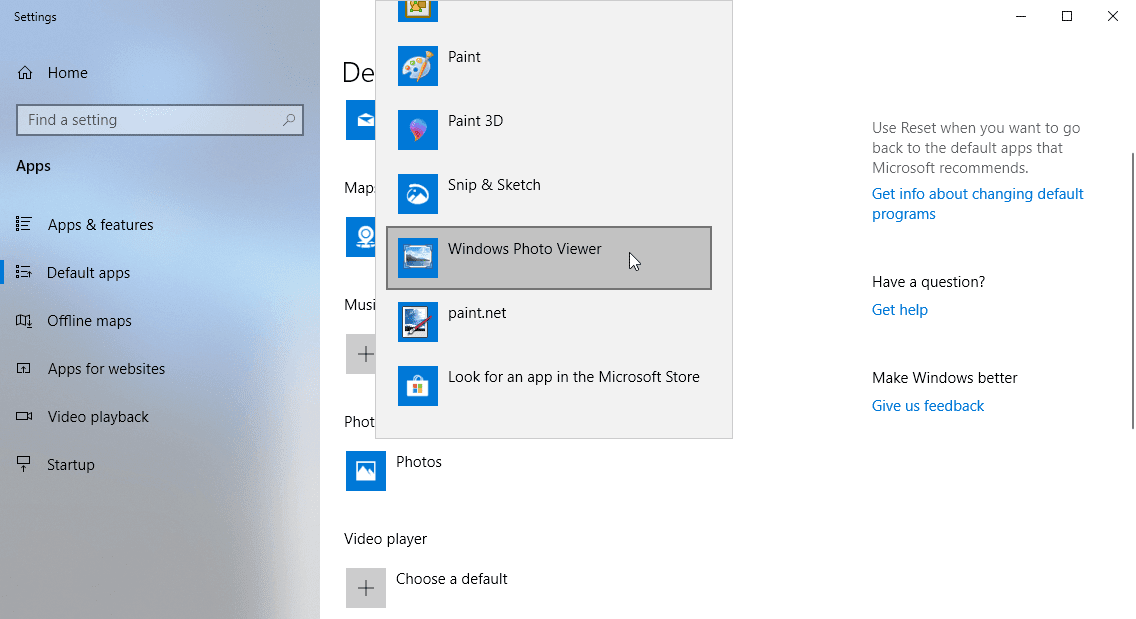Image resolution: width=1136 pixels, height=619 pixels.
Task: Choose Paint from the app list
Action: [548, 66]
